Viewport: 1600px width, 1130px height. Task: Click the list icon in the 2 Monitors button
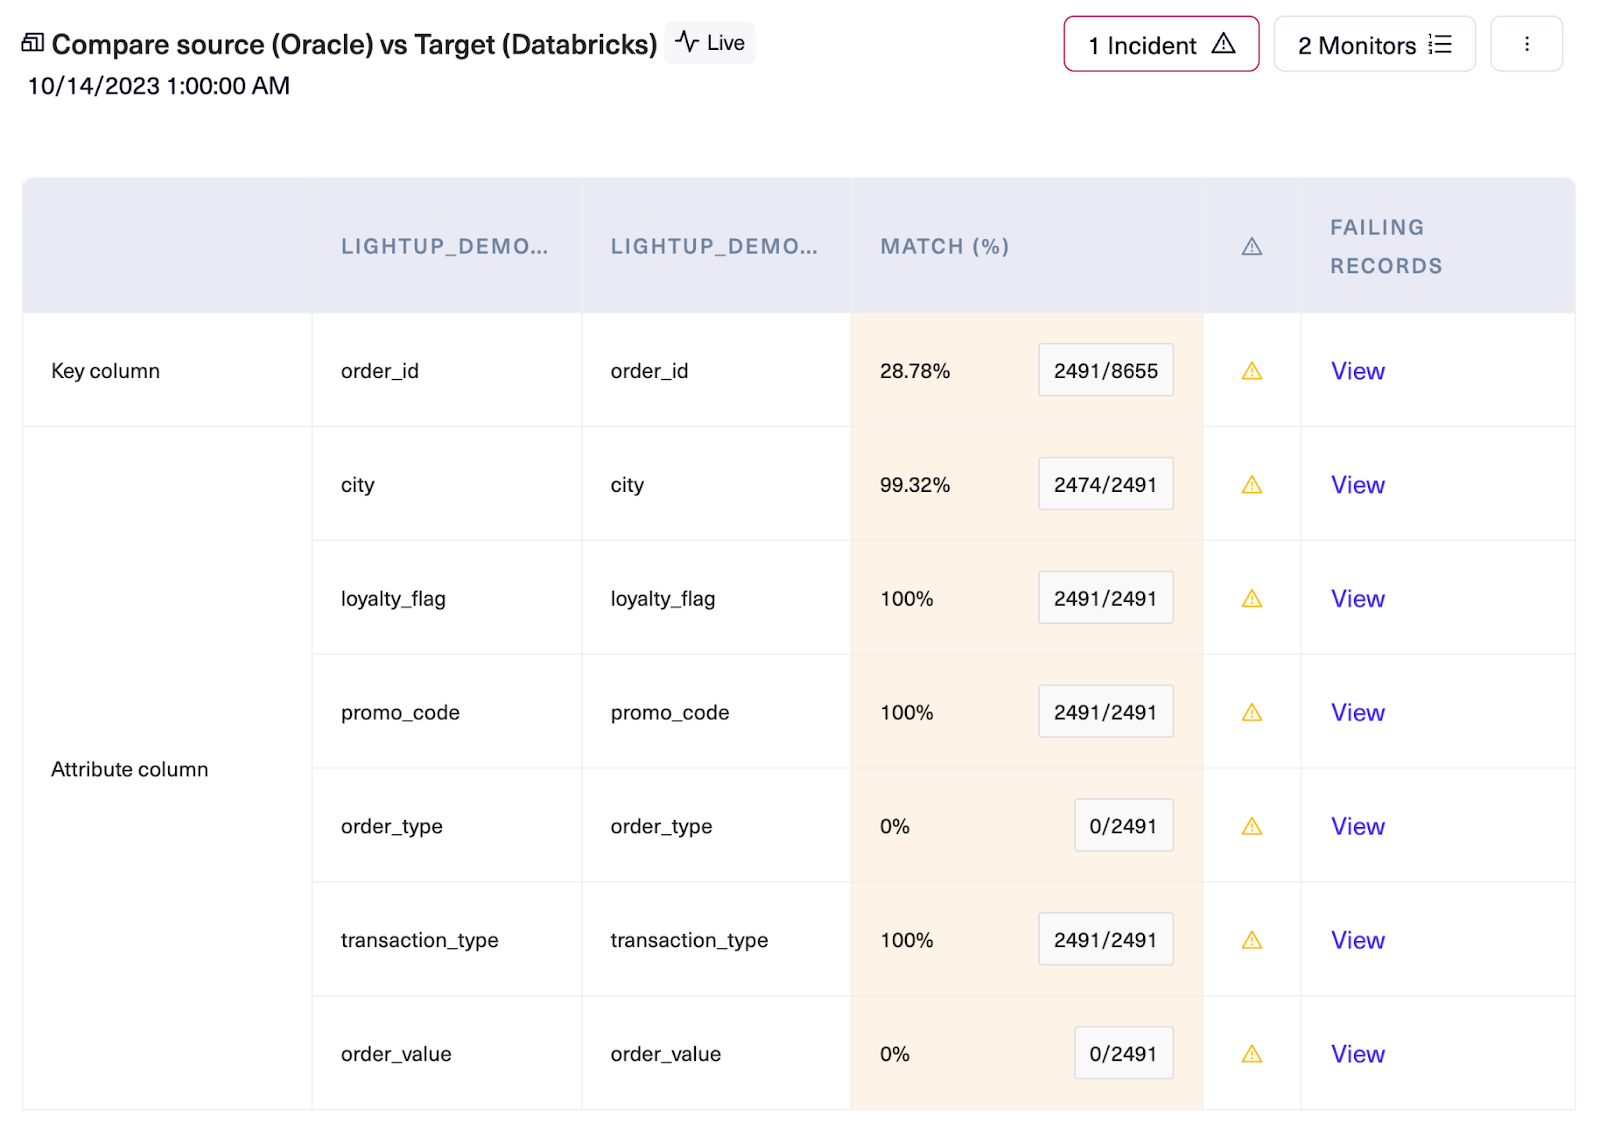tap(1440, 44)
